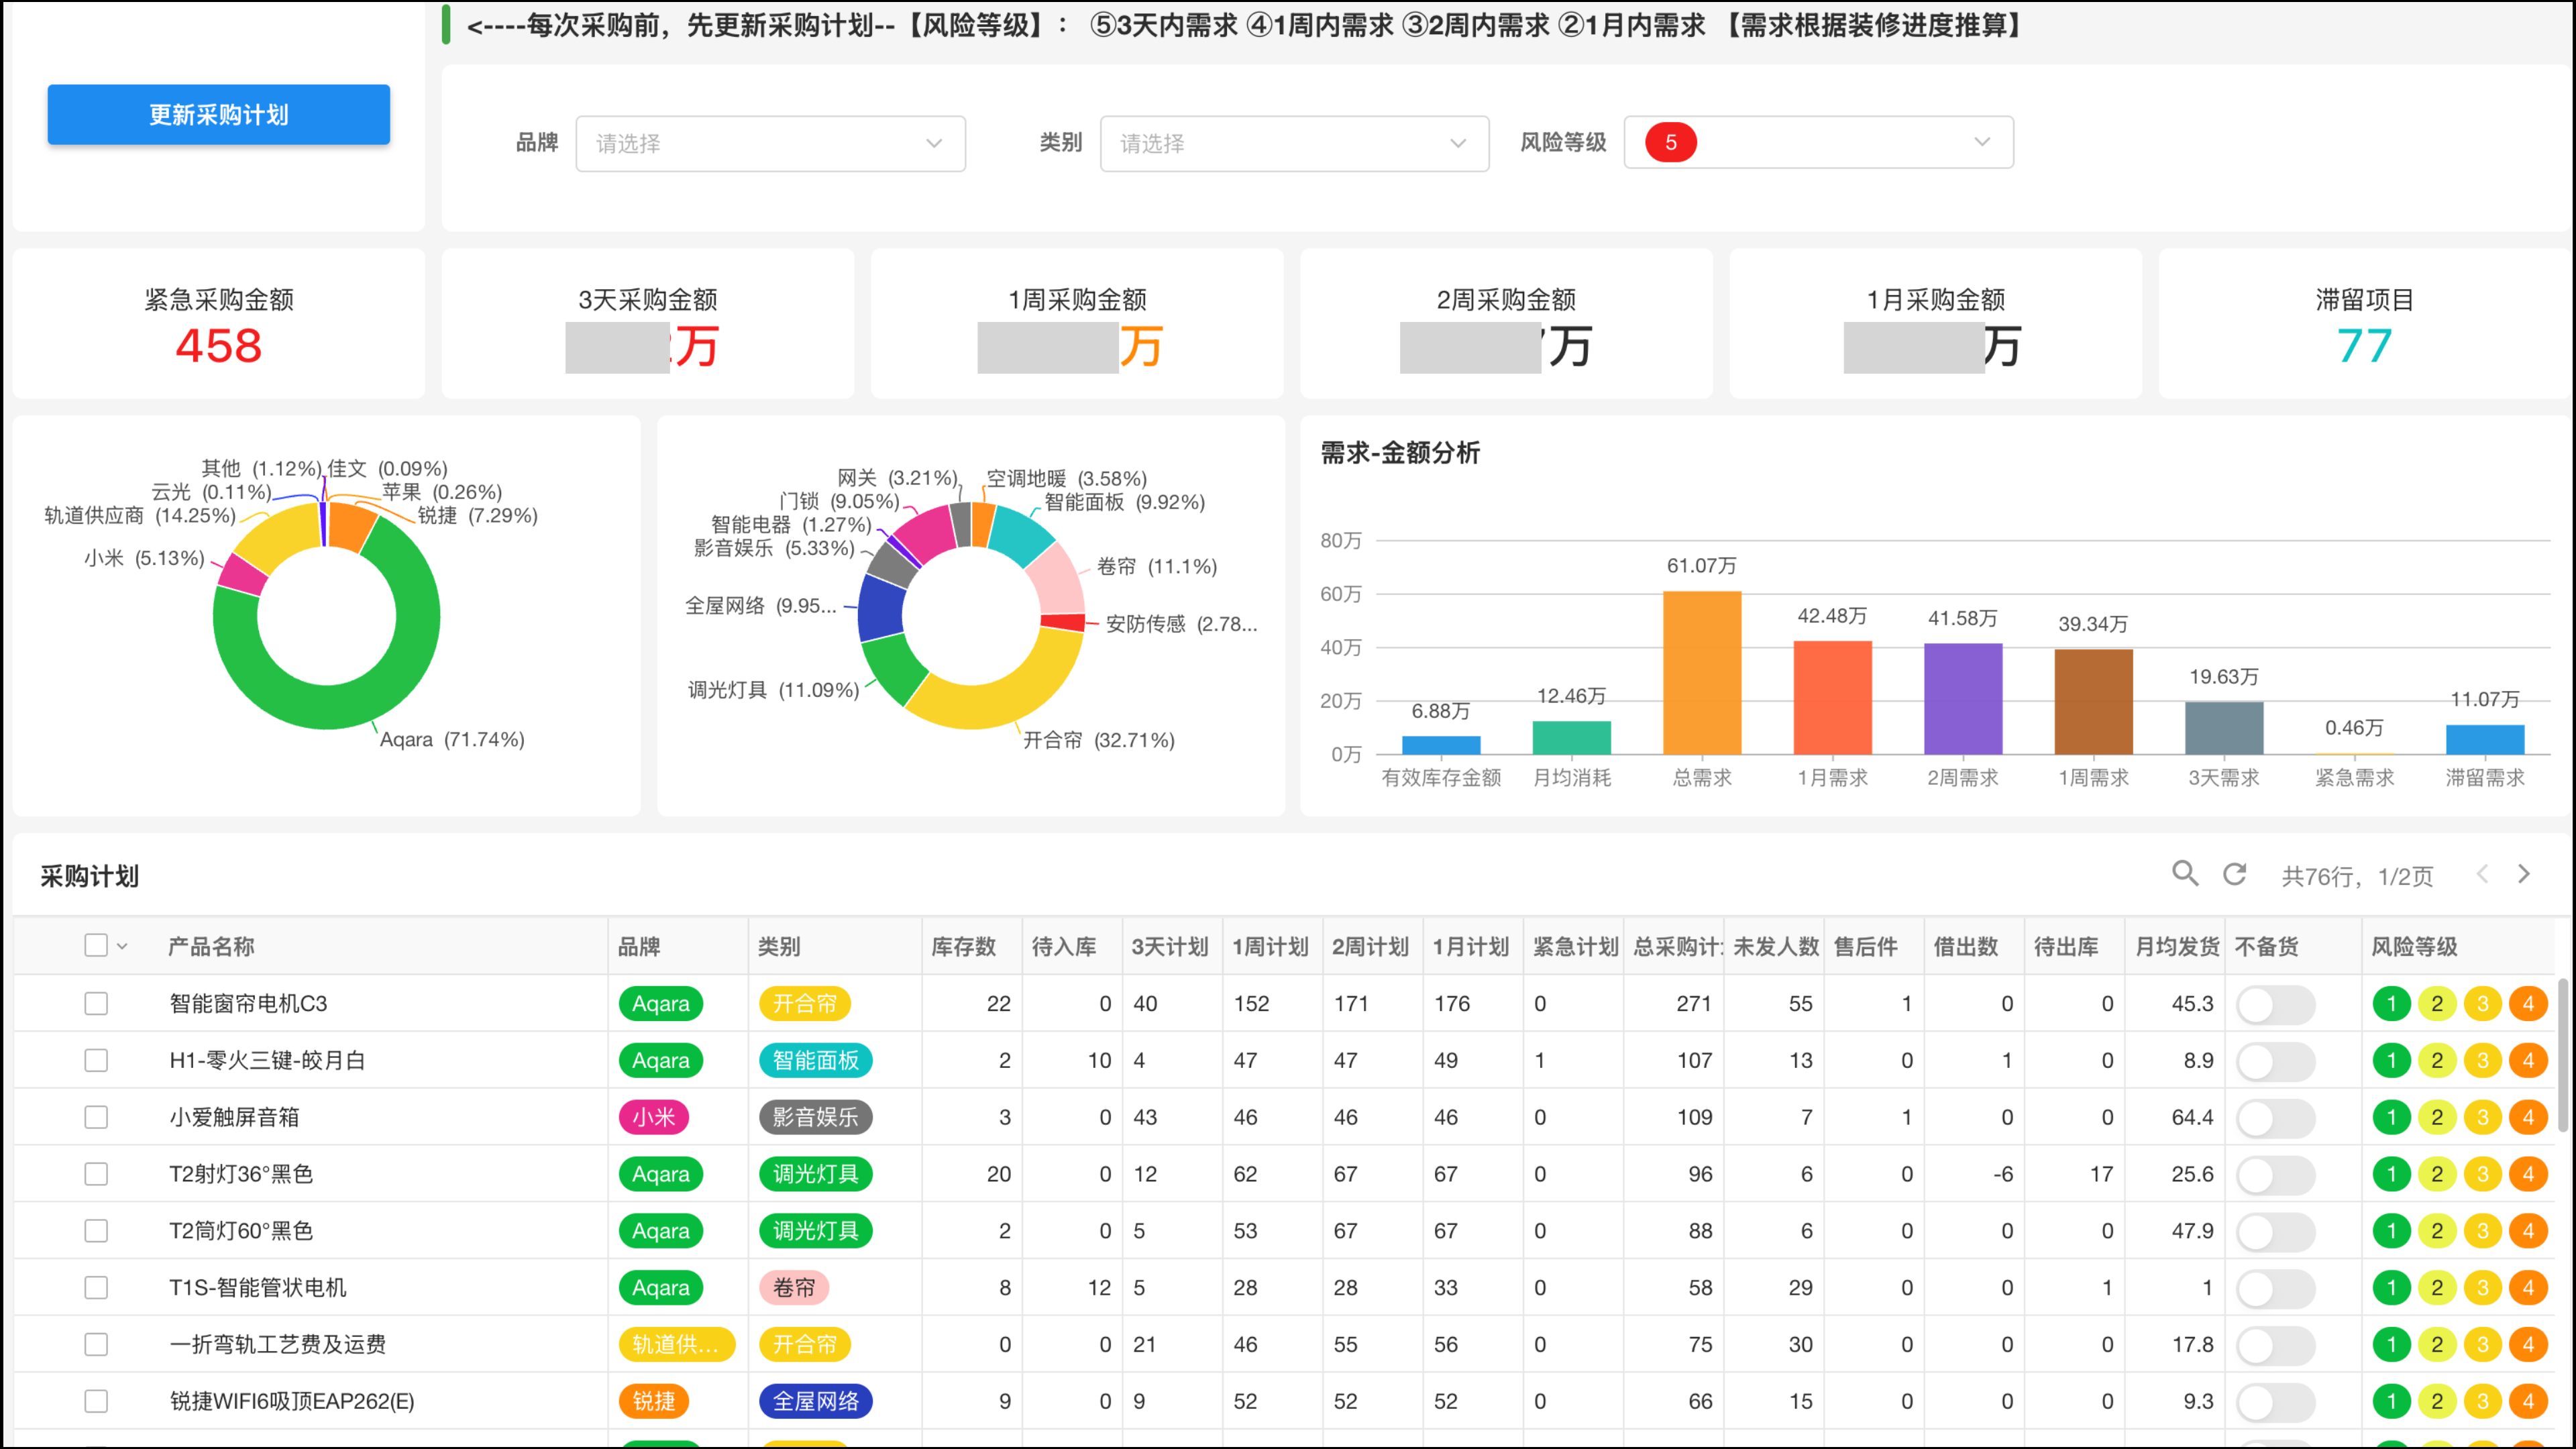This screenshot has width=2576, height=1449.
Task: Check the 小爱触屏音箱 row checkbox
Action: (x=96, y=1117)
